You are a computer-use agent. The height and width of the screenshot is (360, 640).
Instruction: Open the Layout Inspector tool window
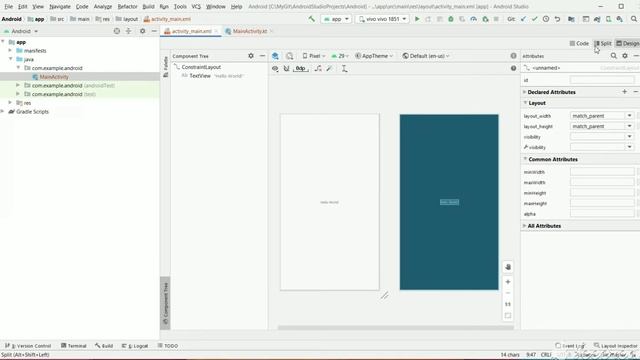coord(616,346)
